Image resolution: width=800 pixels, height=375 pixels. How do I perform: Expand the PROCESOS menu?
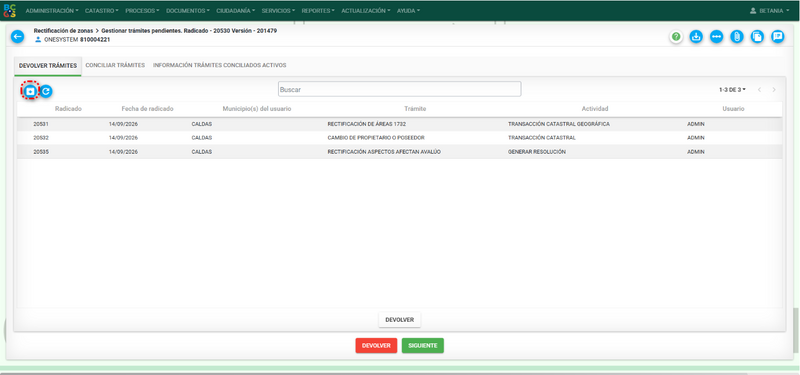click(x=142, y=11)
